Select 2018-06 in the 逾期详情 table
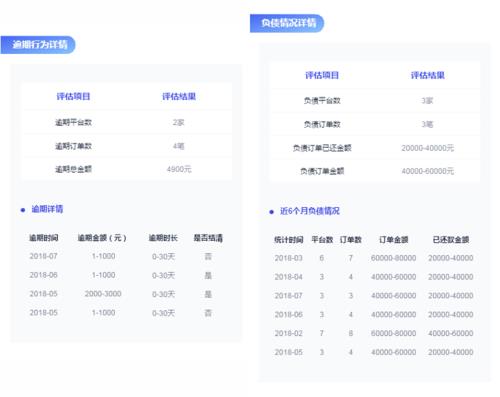Screen dimensions: 500x397 (43, 275)
